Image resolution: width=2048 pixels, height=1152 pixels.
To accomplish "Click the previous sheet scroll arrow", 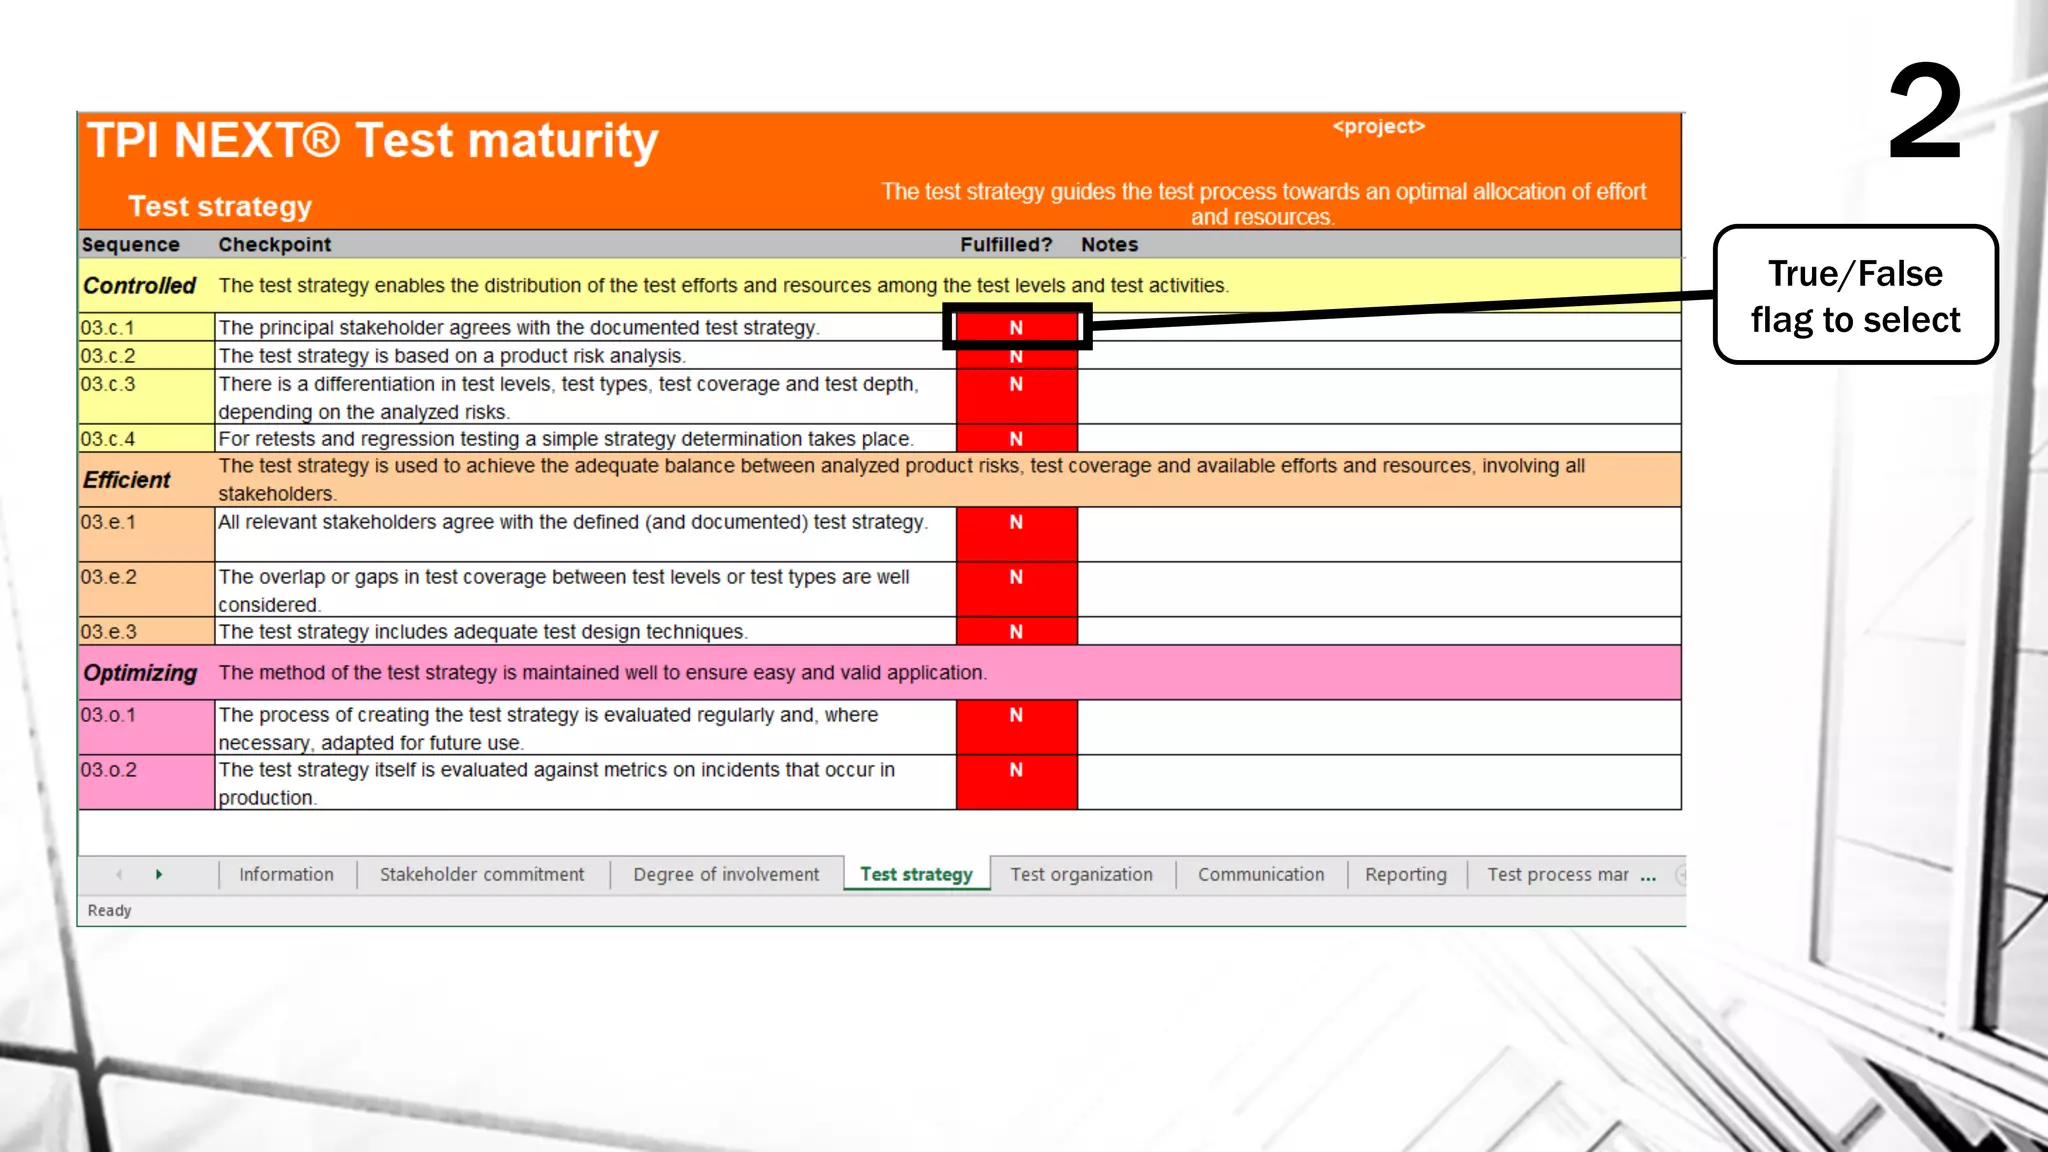I will [x=119, y=875].
